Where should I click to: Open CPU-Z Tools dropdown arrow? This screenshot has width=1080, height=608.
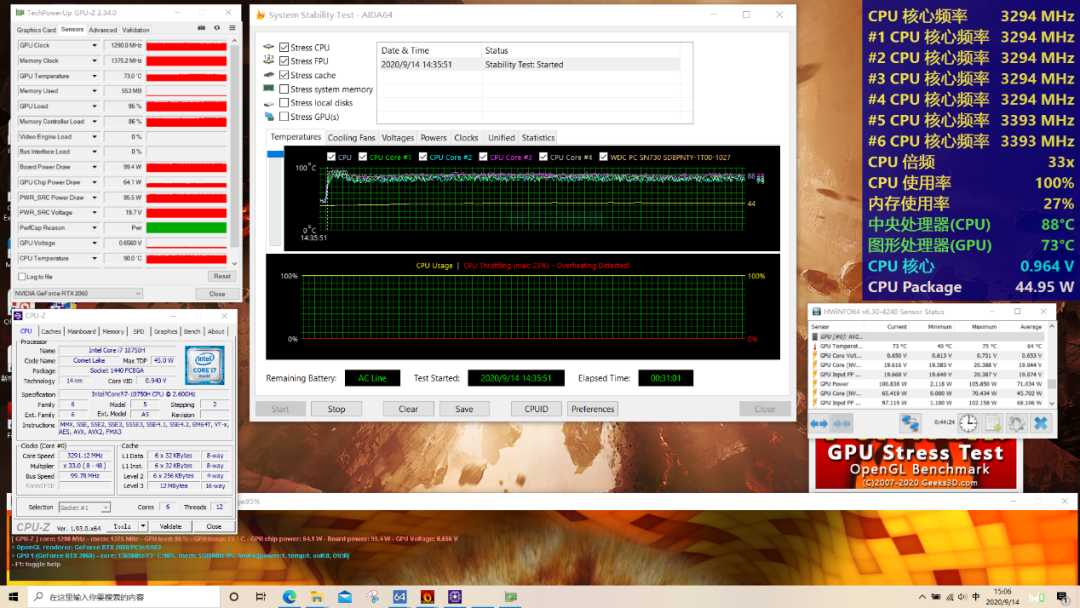(143, 527)
